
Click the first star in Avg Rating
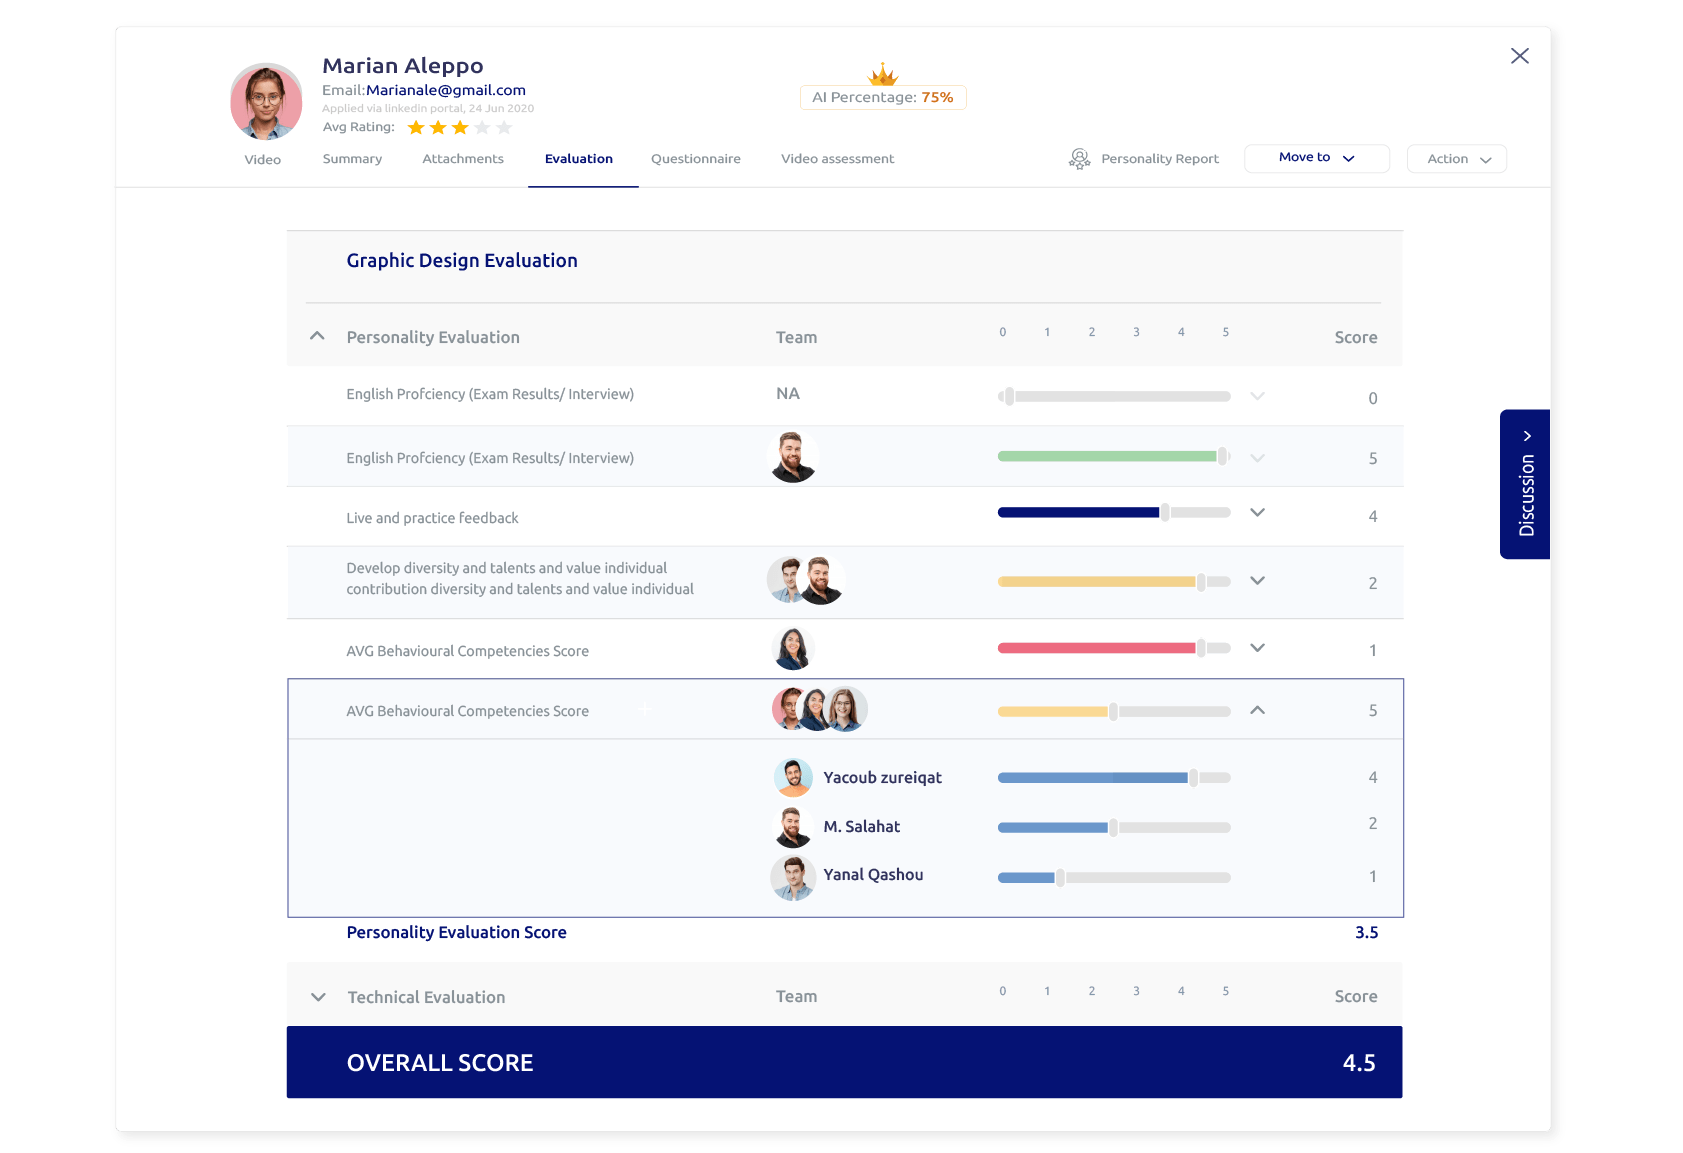point(414,127)
